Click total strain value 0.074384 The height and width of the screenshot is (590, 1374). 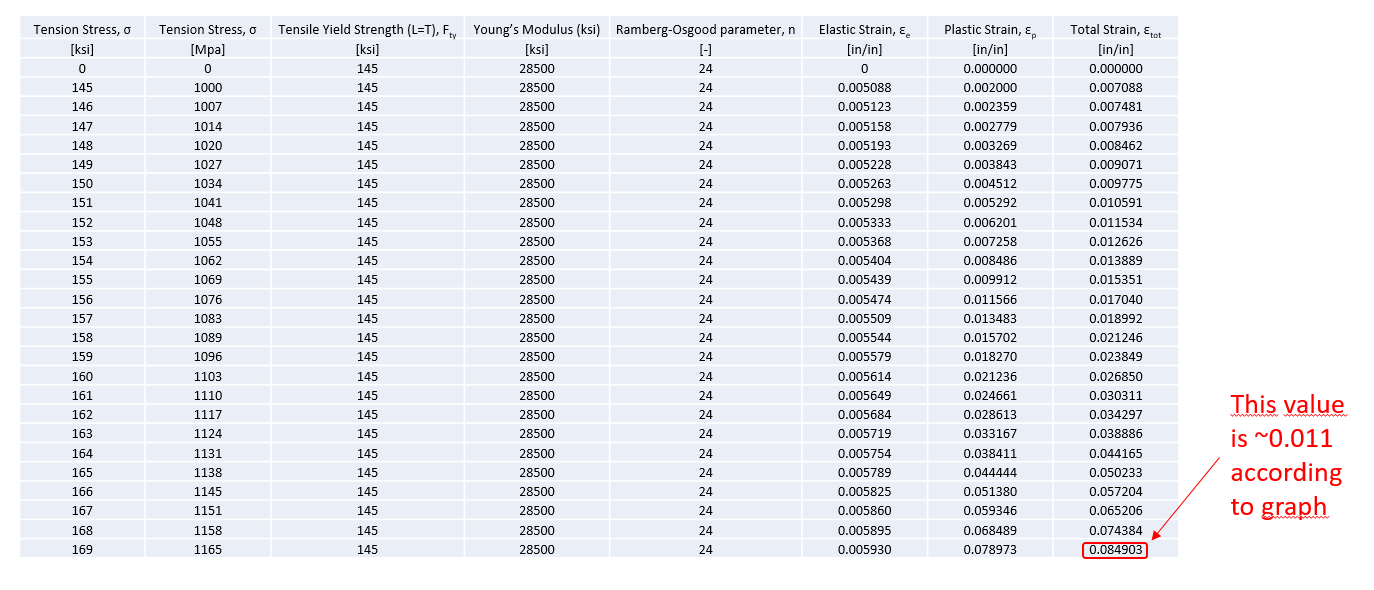(x=1115, y=530)
